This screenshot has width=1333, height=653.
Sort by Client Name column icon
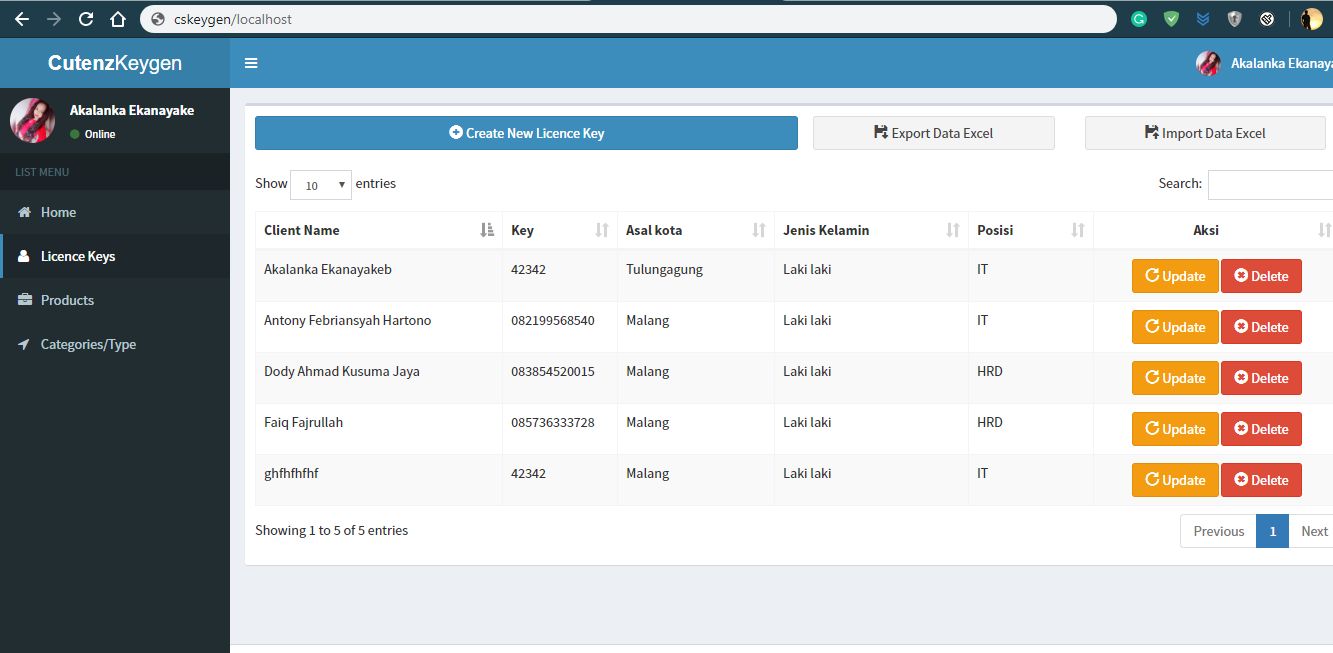click(x=487, y=230)
